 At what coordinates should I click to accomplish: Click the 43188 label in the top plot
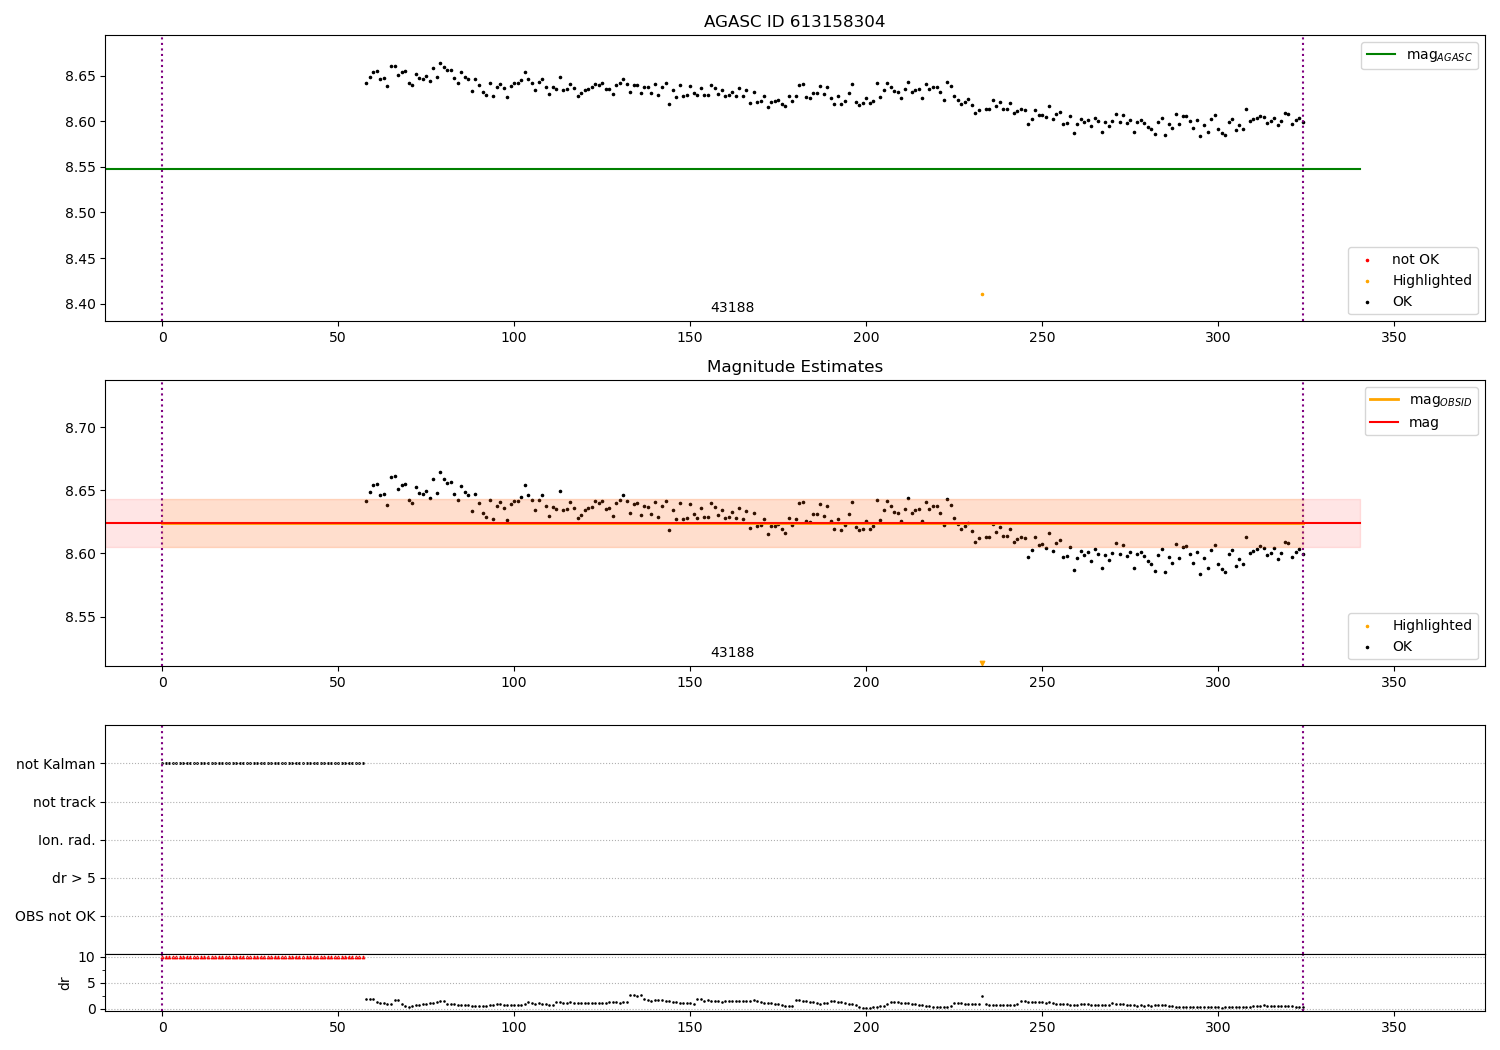[732, 308]
